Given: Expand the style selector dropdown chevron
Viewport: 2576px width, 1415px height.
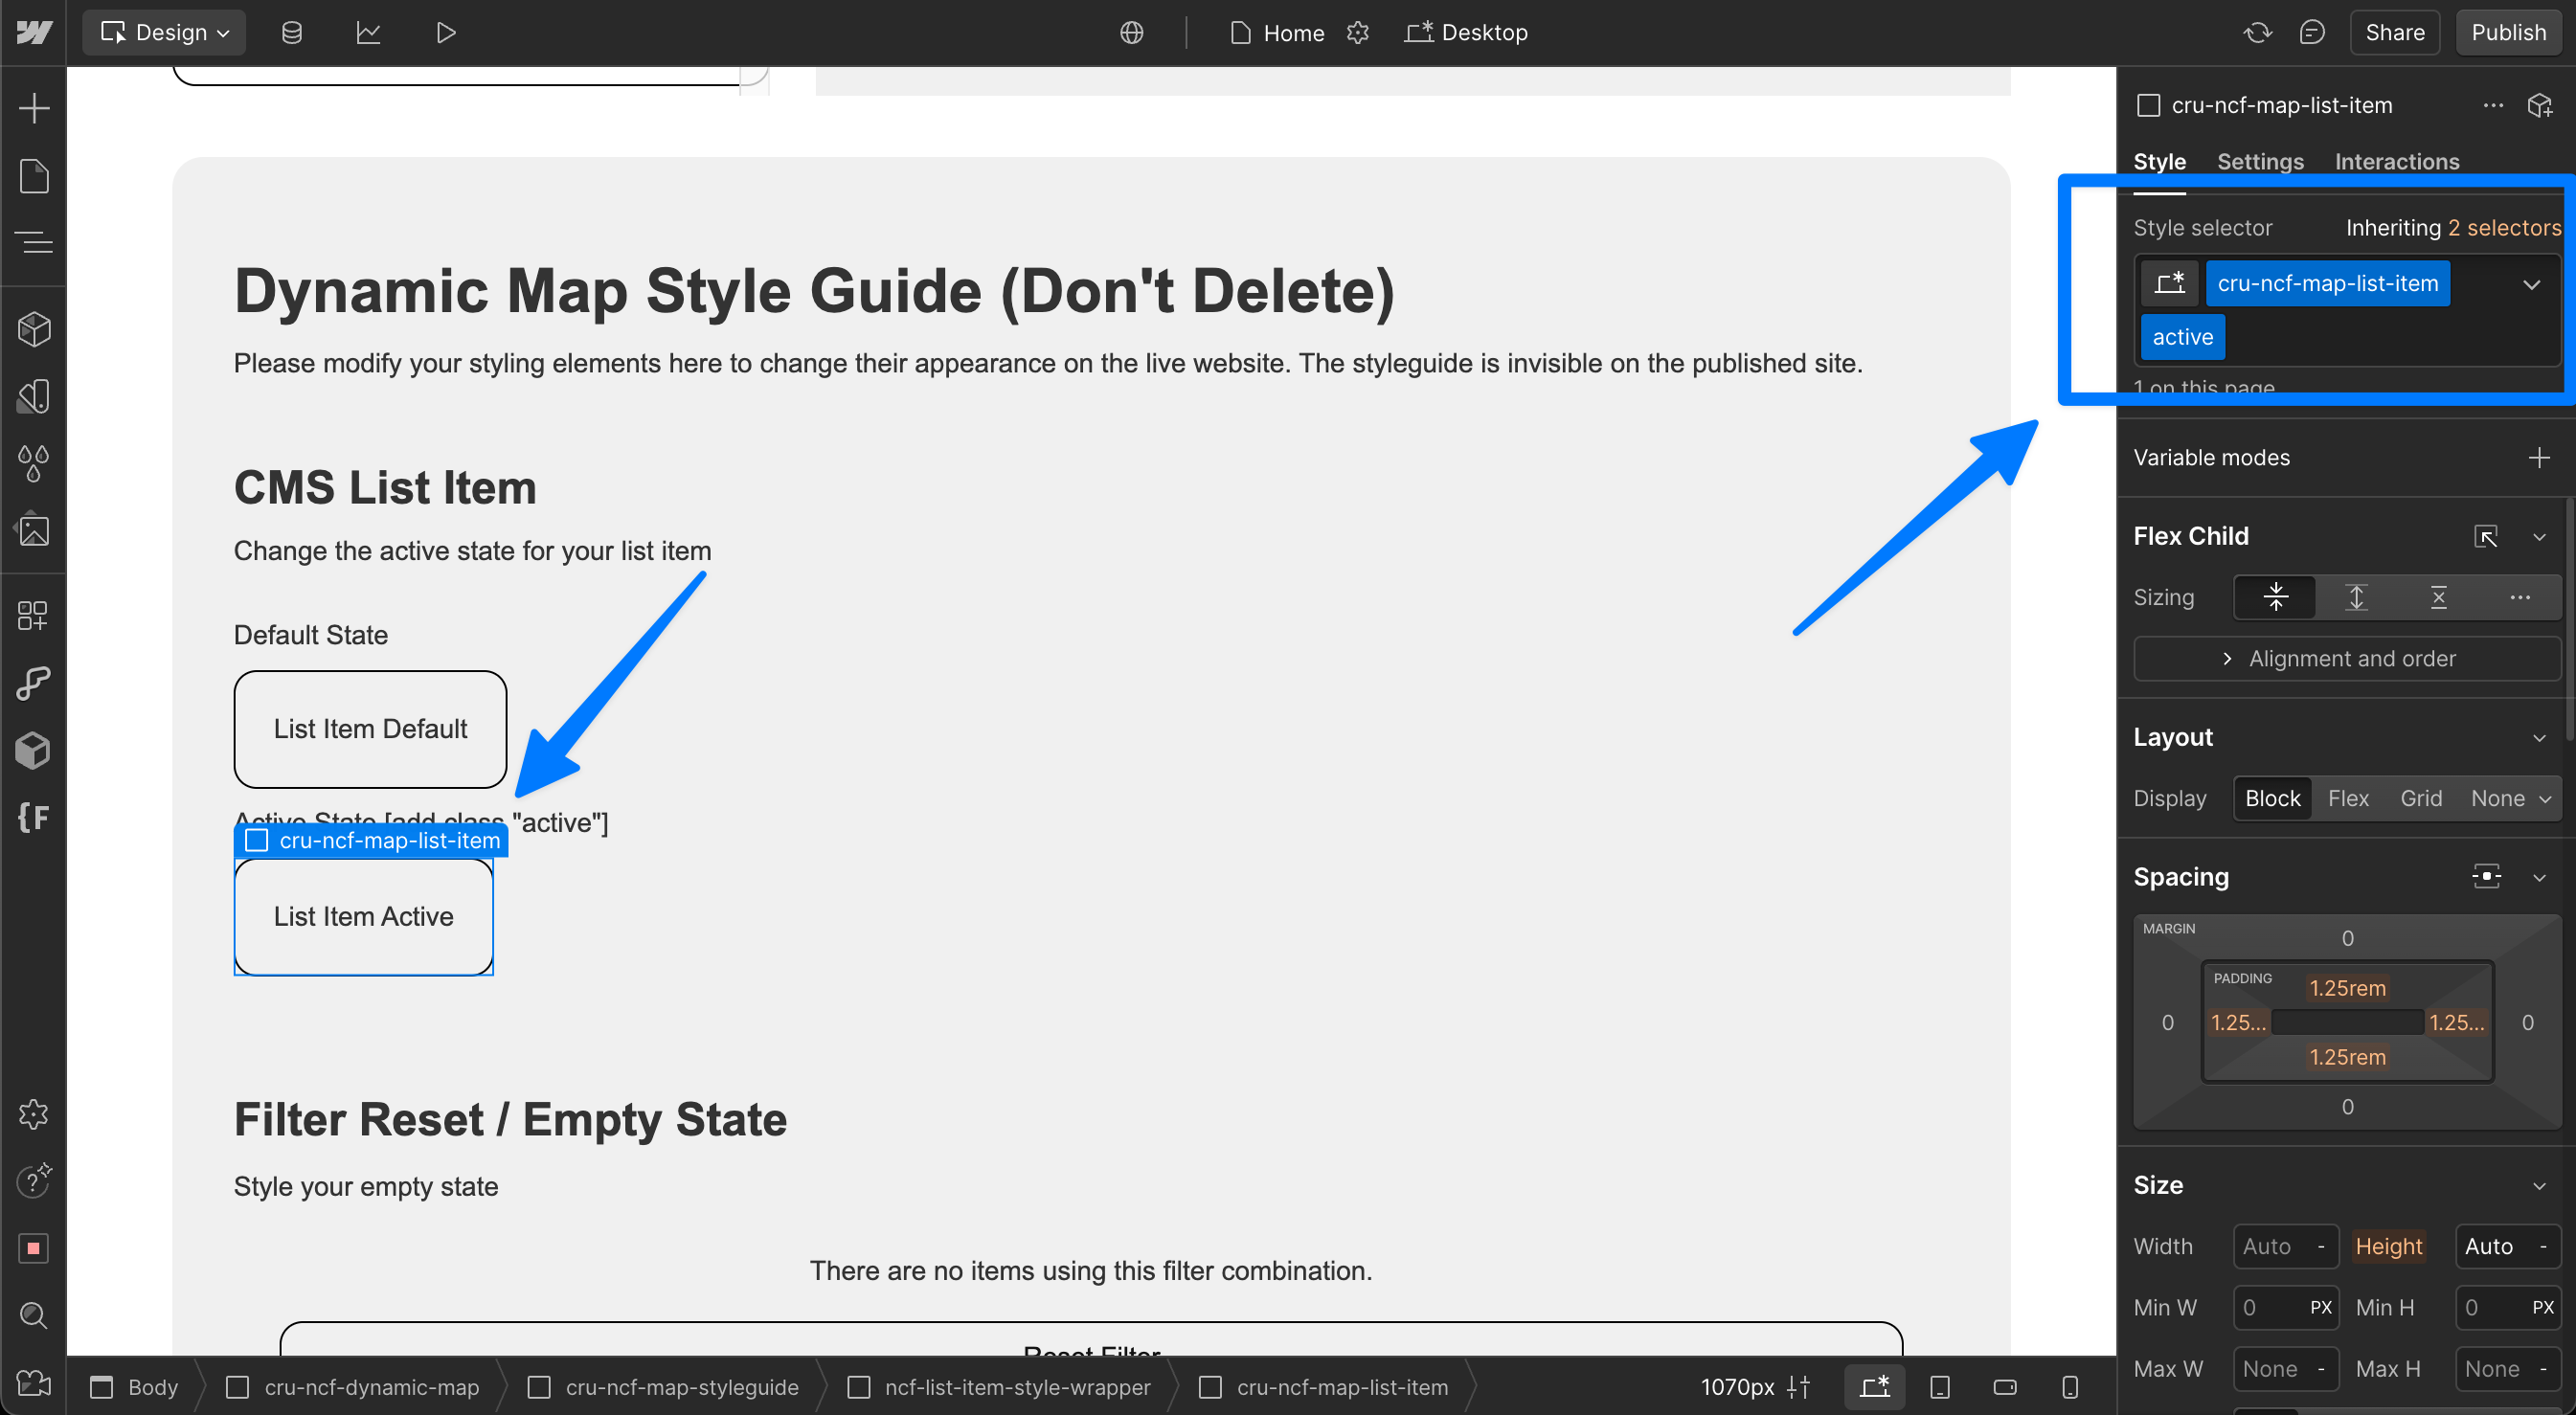Looking at the screenshot, I should point(2531,284).
